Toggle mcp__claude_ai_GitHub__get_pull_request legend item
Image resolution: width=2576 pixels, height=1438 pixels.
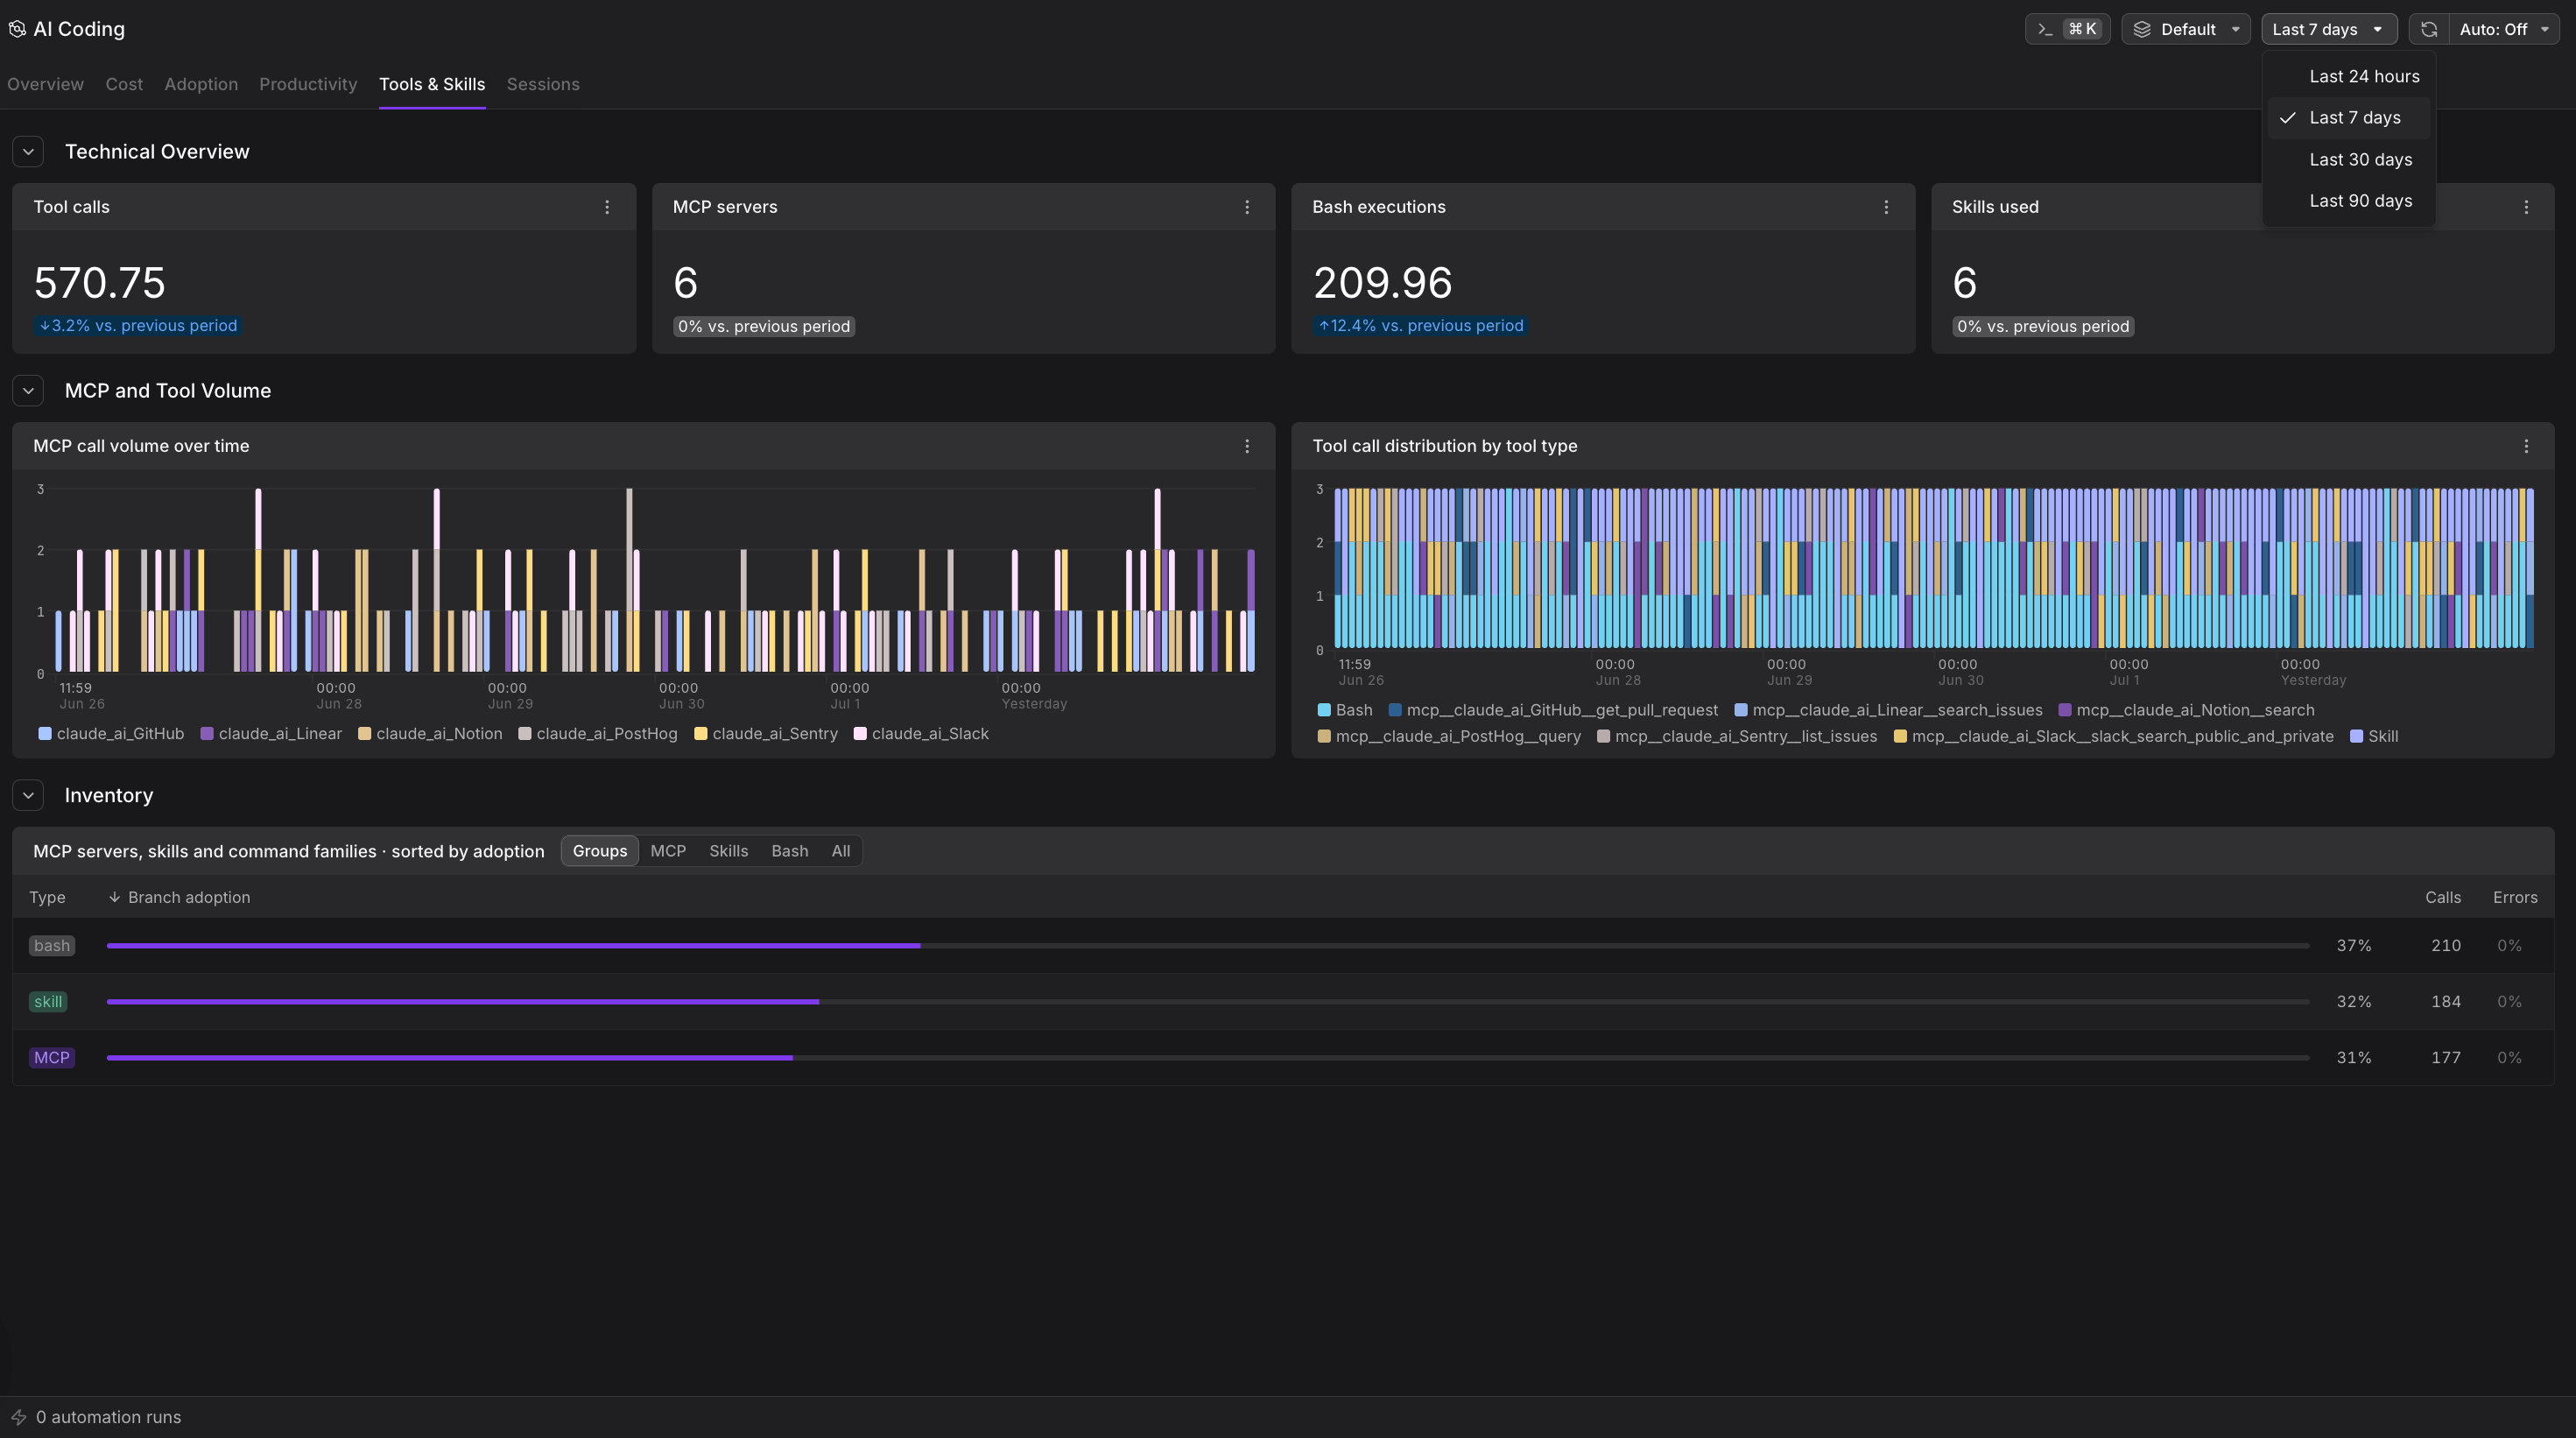[x=1553, y=710]
